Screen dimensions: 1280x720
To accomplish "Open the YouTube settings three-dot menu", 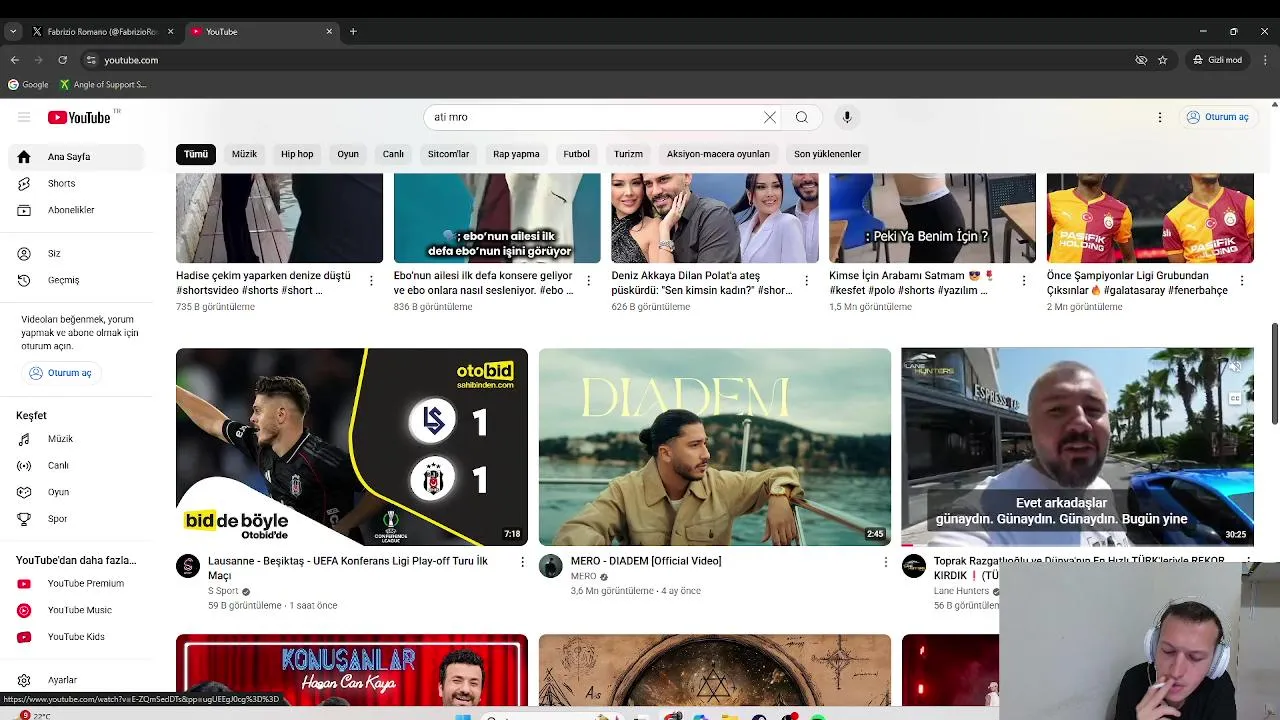I will pos(1160,117).
